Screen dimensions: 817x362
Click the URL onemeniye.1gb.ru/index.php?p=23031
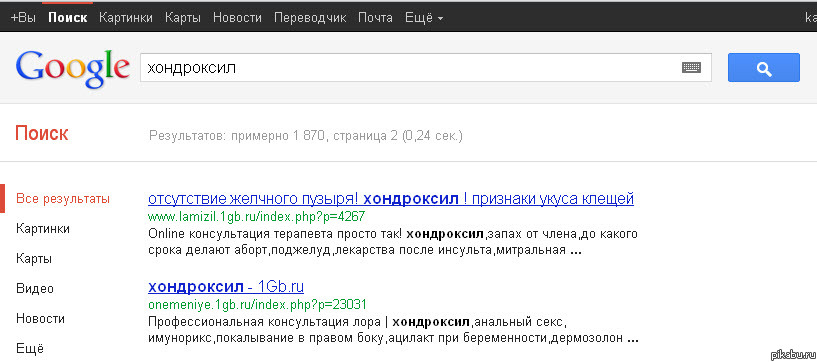point(257,304)
